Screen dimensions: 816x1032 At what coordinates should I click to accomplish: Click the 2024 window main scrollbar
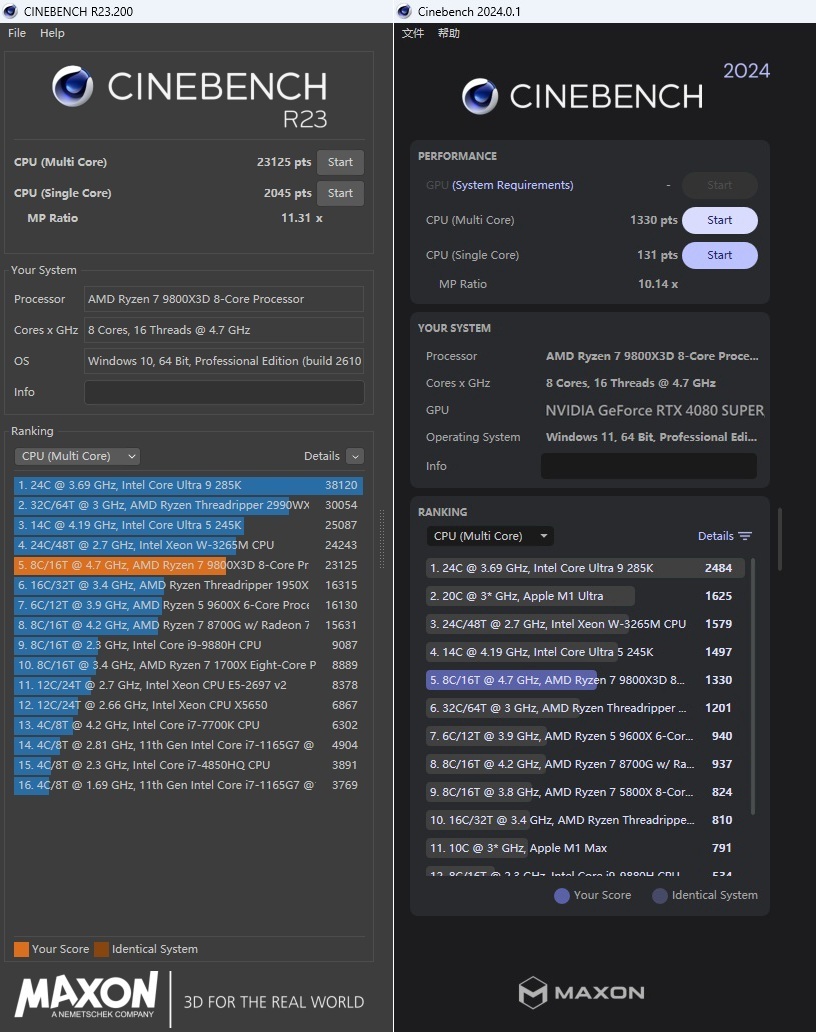pos(780,538)
